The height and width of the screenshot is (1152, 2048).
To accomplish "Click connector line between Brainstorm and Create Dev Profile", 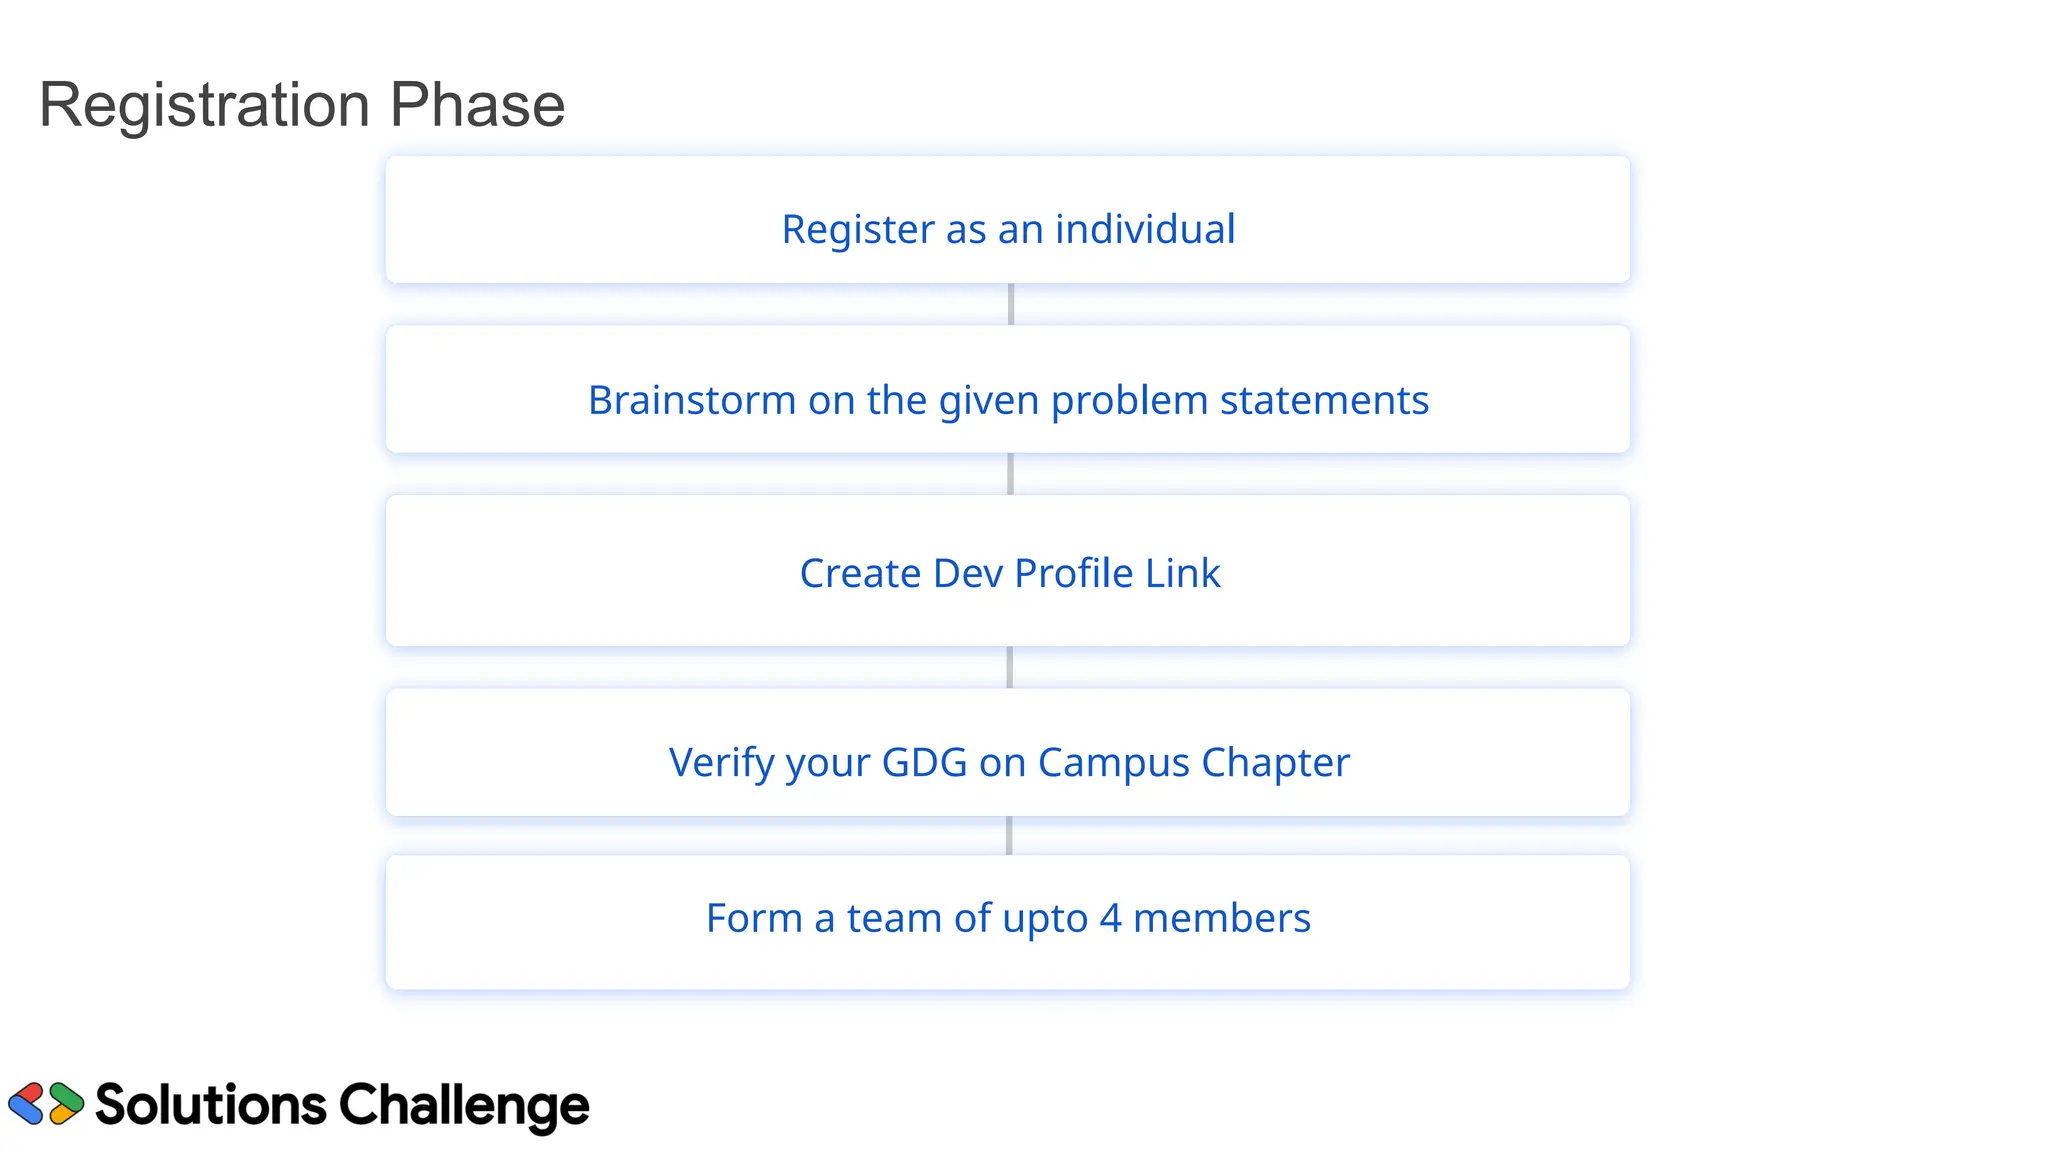I will [x=1010, y=474].
